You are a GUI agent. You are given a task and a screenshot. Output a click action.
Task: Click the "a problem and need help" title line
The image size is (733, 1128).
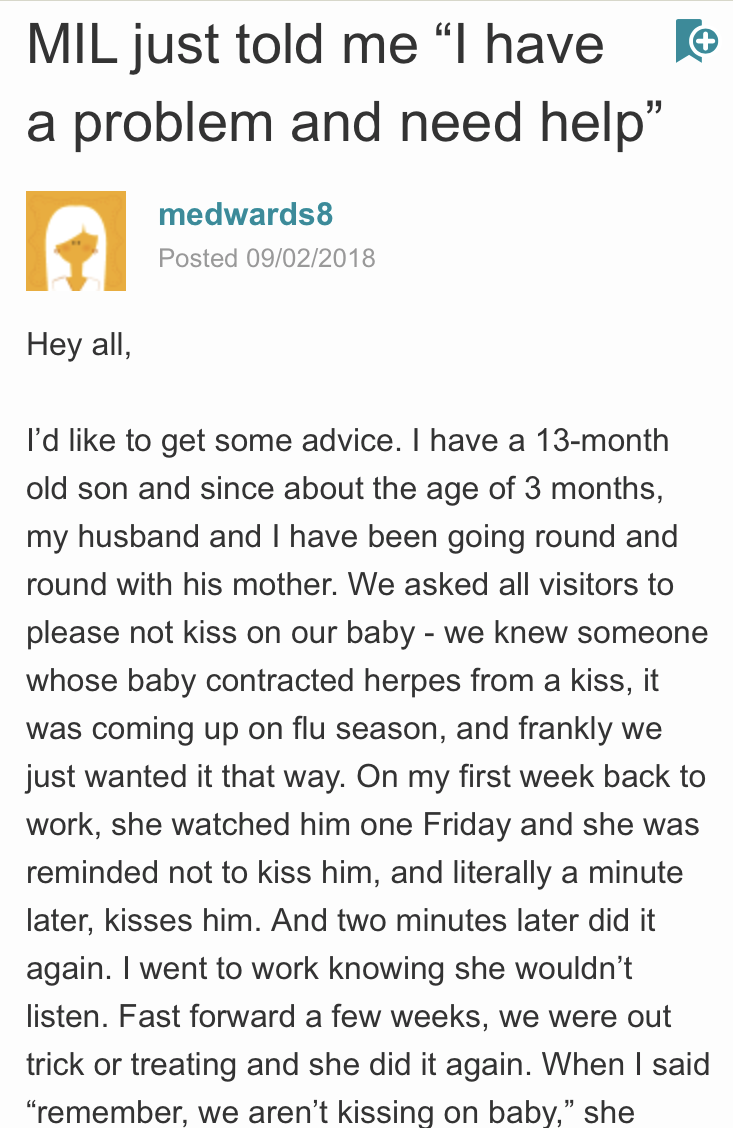point(345,123)
